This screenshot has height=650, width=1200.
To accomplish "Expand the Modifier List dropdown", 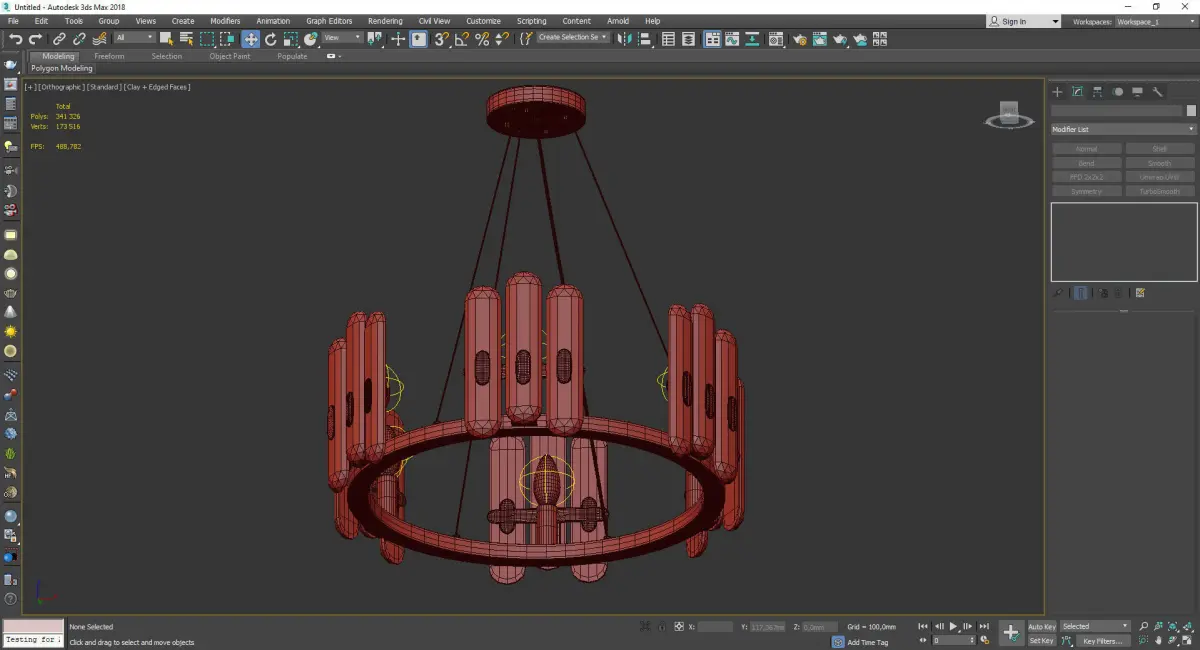I will 1123,129.
